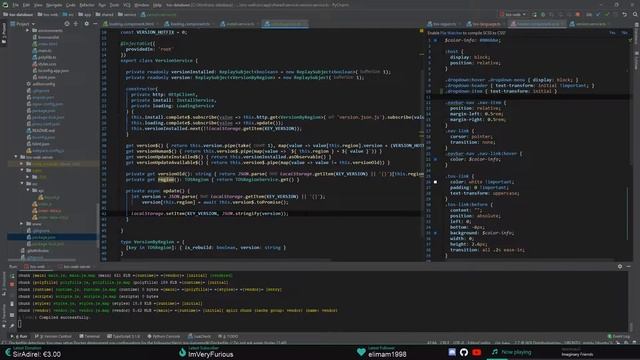Open Project panel settings gear

tap(86, 24)
